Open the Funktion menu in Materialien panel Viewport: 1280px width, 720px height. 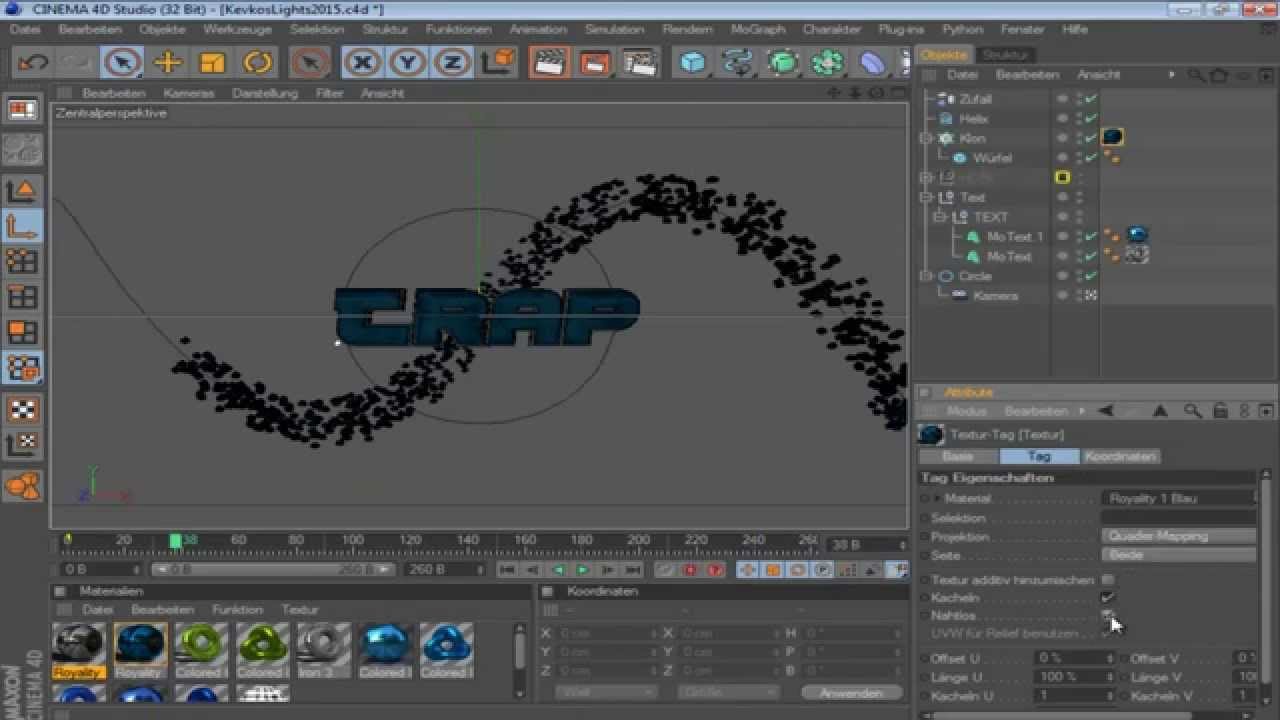click(x=237, y=609)
